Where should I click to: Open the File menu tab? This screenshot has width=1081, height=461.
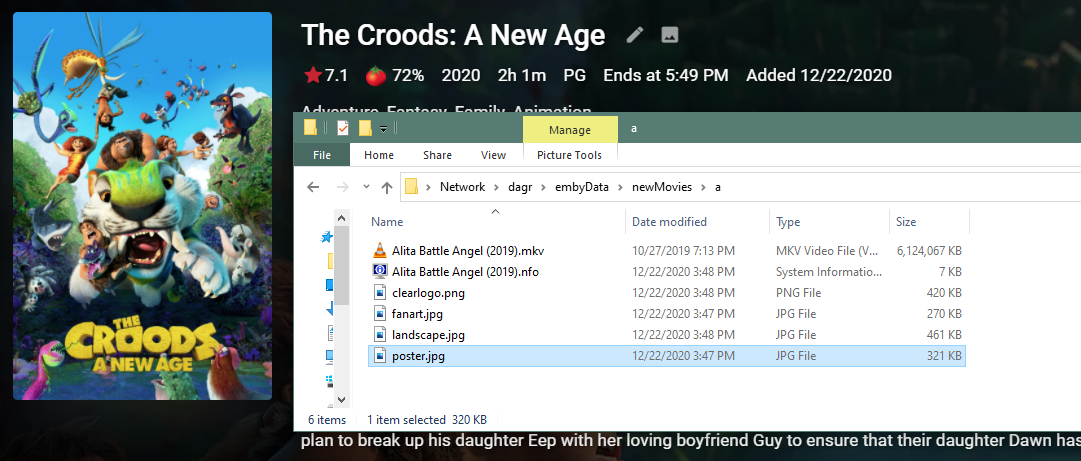(322, 155)
